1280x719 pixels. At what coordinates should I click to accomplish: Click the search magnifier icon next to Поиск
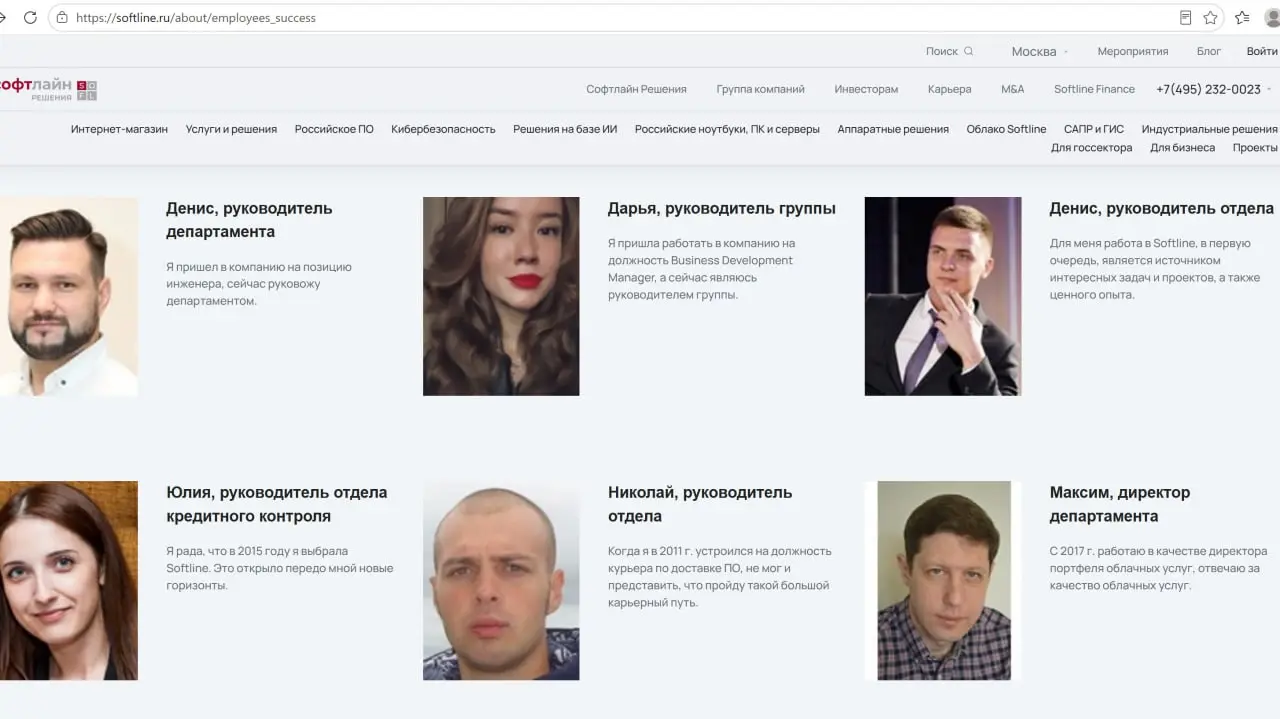pos(968,51)
